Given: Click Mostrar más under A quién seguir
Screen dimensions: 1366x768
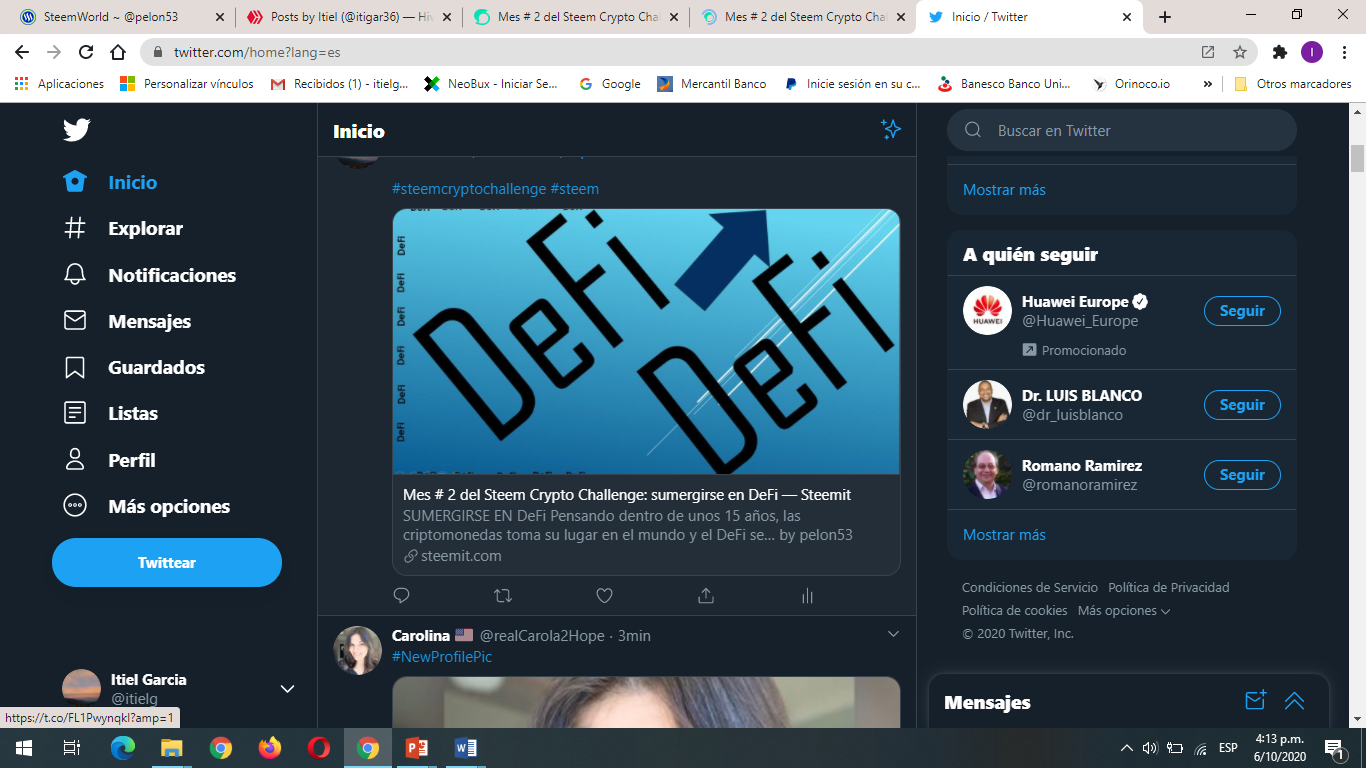Looking at the screenshot, I should (x=1004, y=535).
